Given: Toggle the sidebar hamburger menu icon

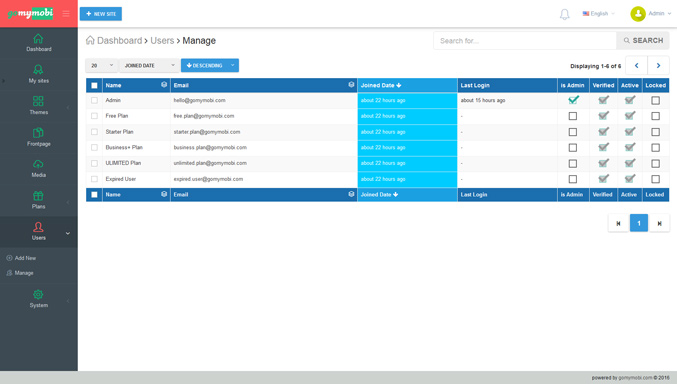Looking at the screenshot, I should (66, 13).
